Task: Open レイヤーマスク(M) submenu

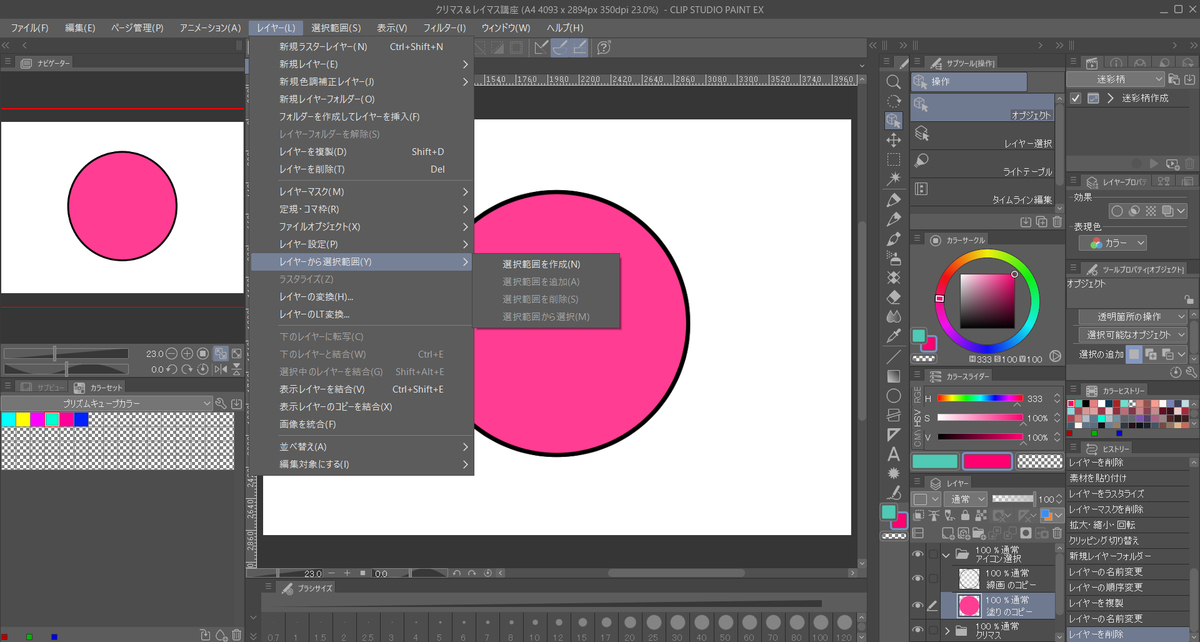Action: (360, 191)
